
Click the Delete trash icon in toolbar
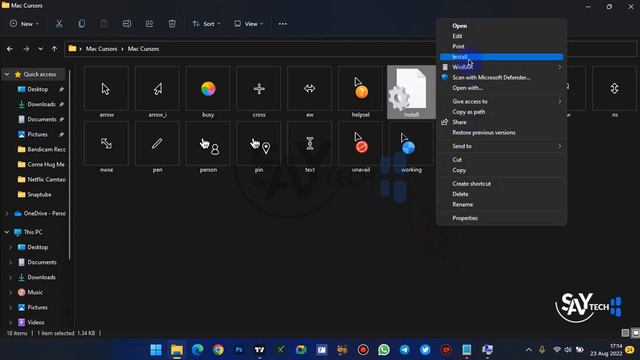[x=172, y=24]
